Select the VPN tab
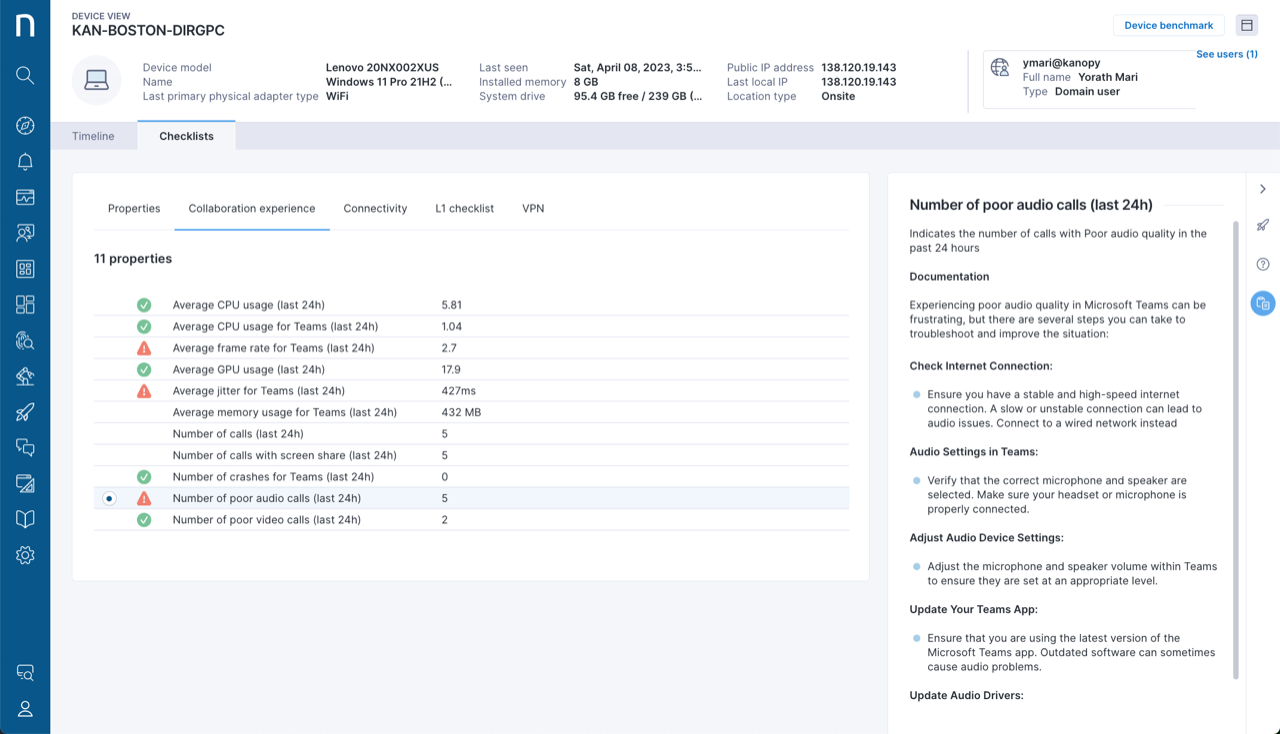 (533, 208)
